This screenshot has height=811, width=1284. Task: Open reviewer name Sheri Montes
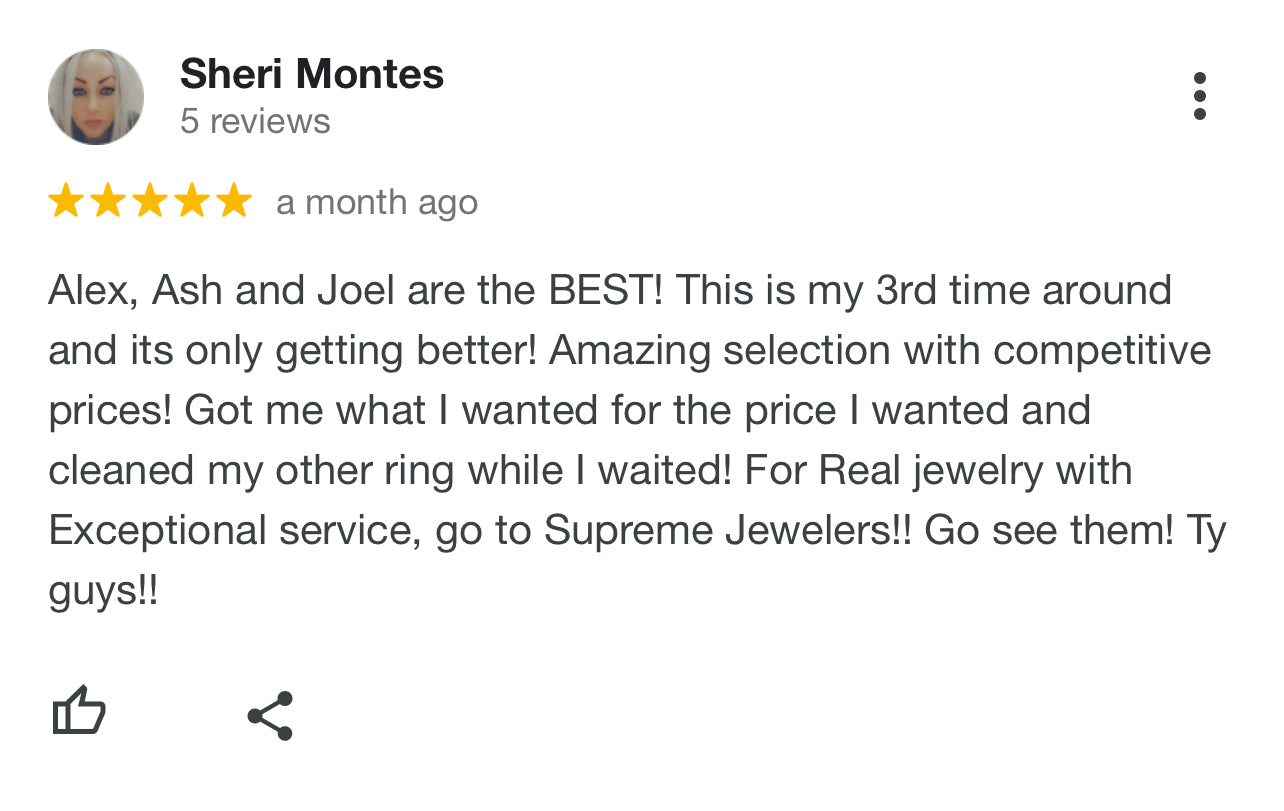point(312,74)
